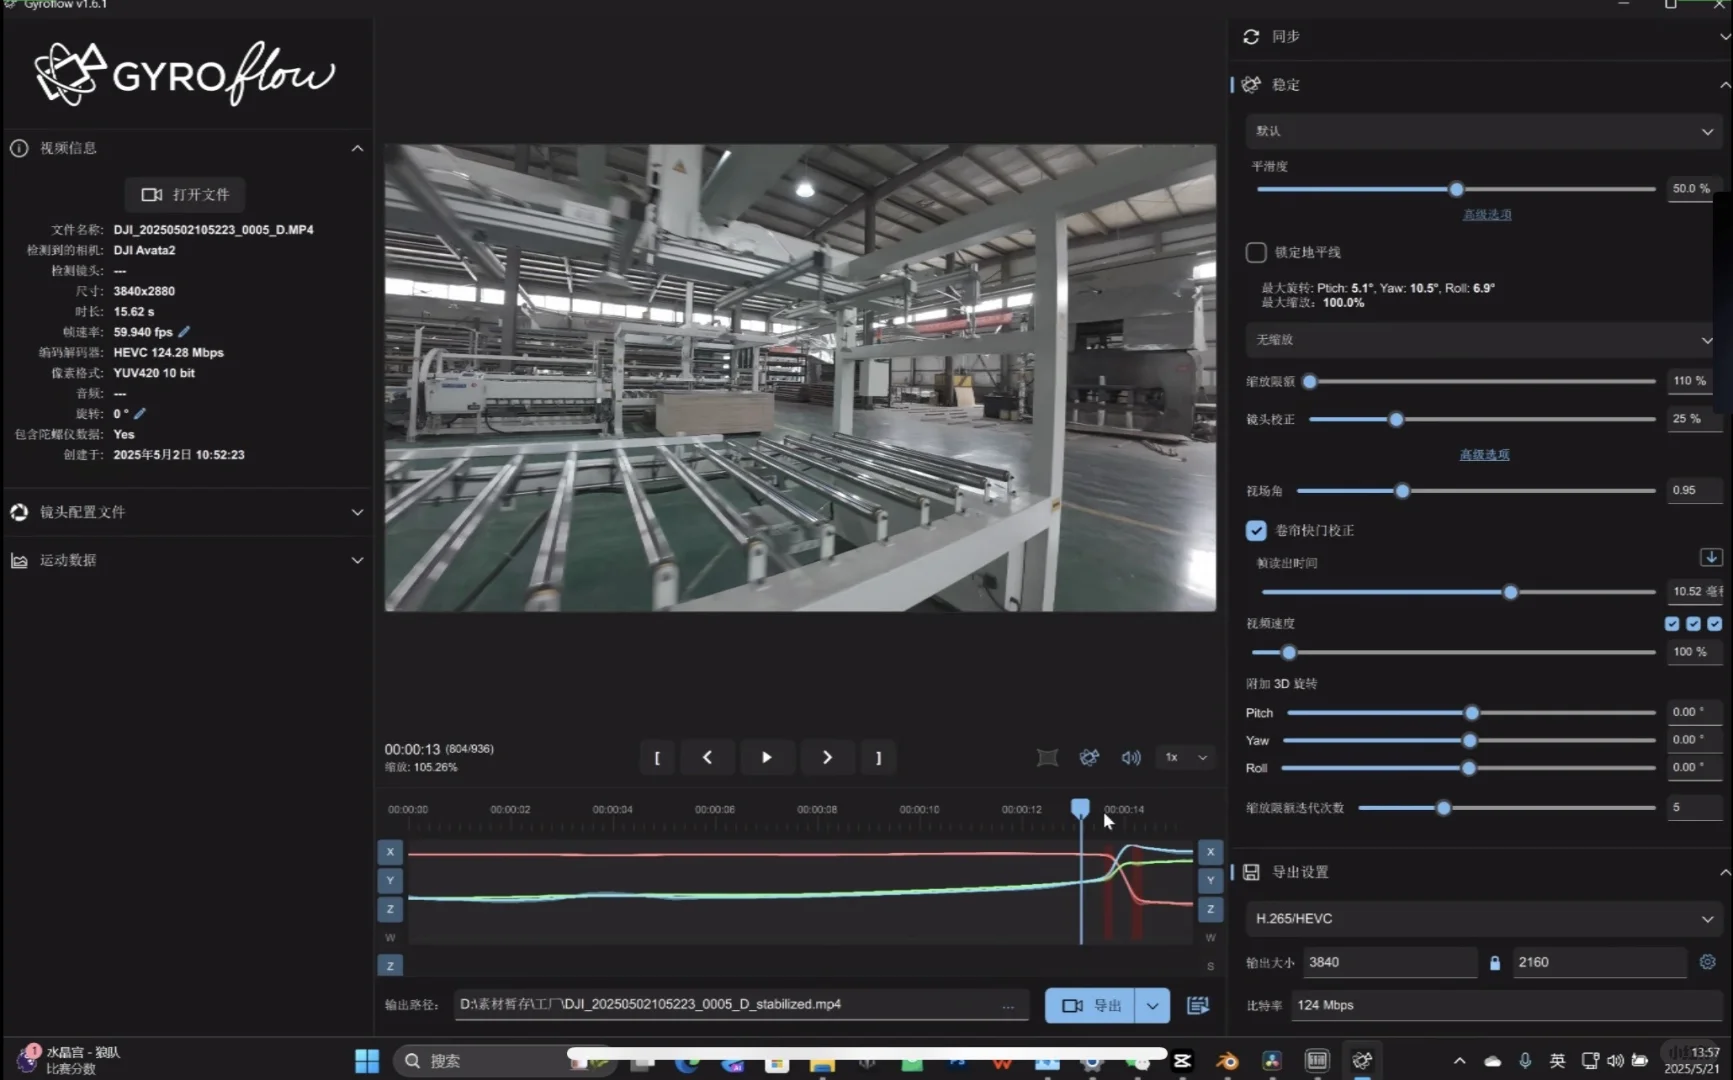Viewport: 1733px width, 1080px height.
Task: Click the stabilization section icon
Action: 1251,85
